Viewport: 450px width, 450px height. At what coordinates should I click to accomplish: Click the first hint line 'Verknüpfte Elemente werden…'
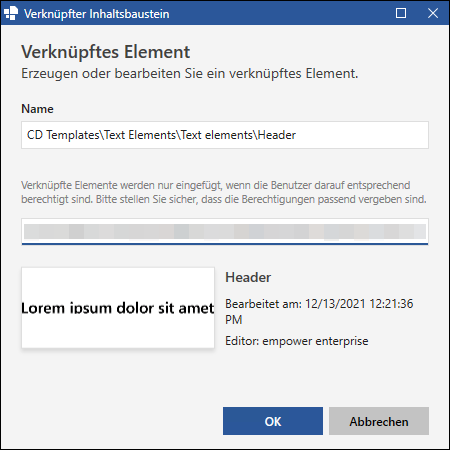pos(216,185)
